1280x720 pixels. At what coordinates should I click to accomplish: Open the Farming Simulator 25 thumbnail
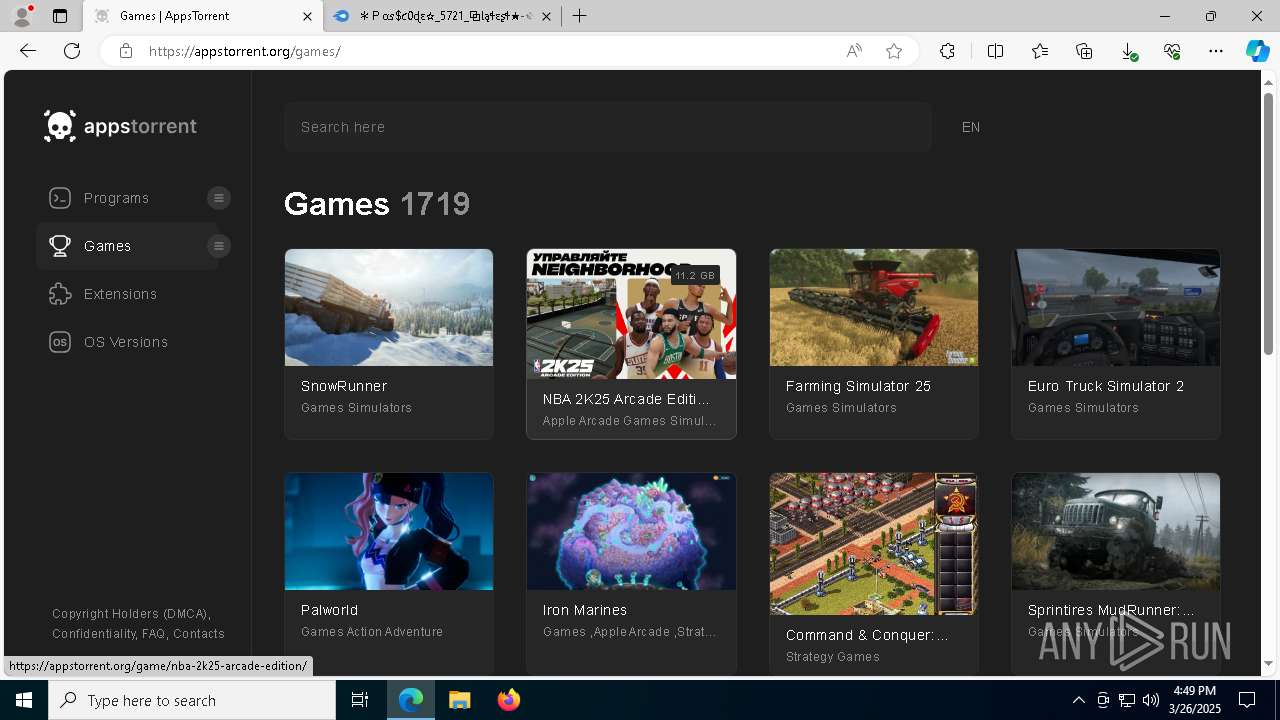click(x=874, y=307)
